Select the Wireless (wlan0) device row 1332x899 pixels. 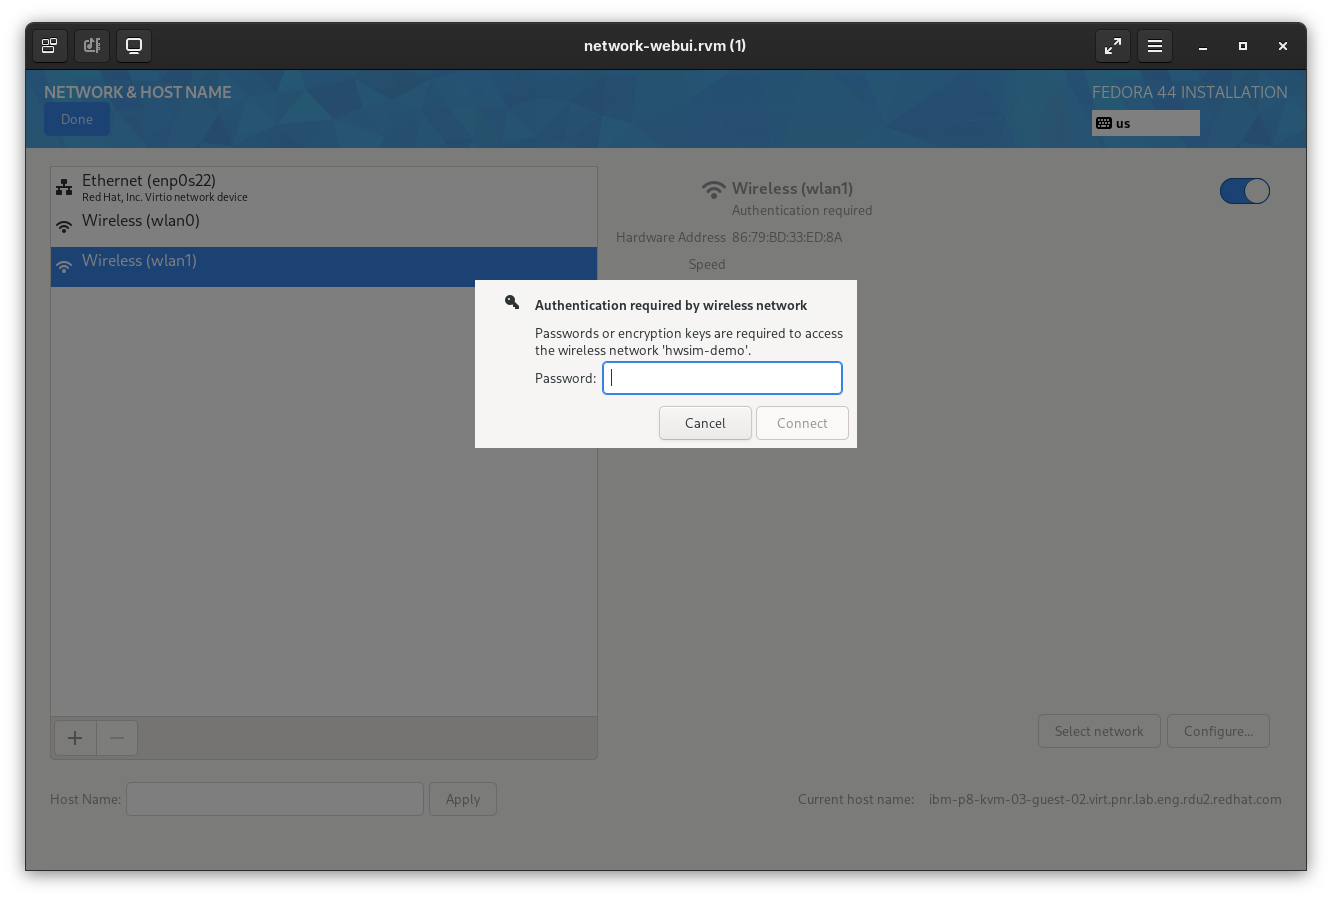(x=324, y=227)
